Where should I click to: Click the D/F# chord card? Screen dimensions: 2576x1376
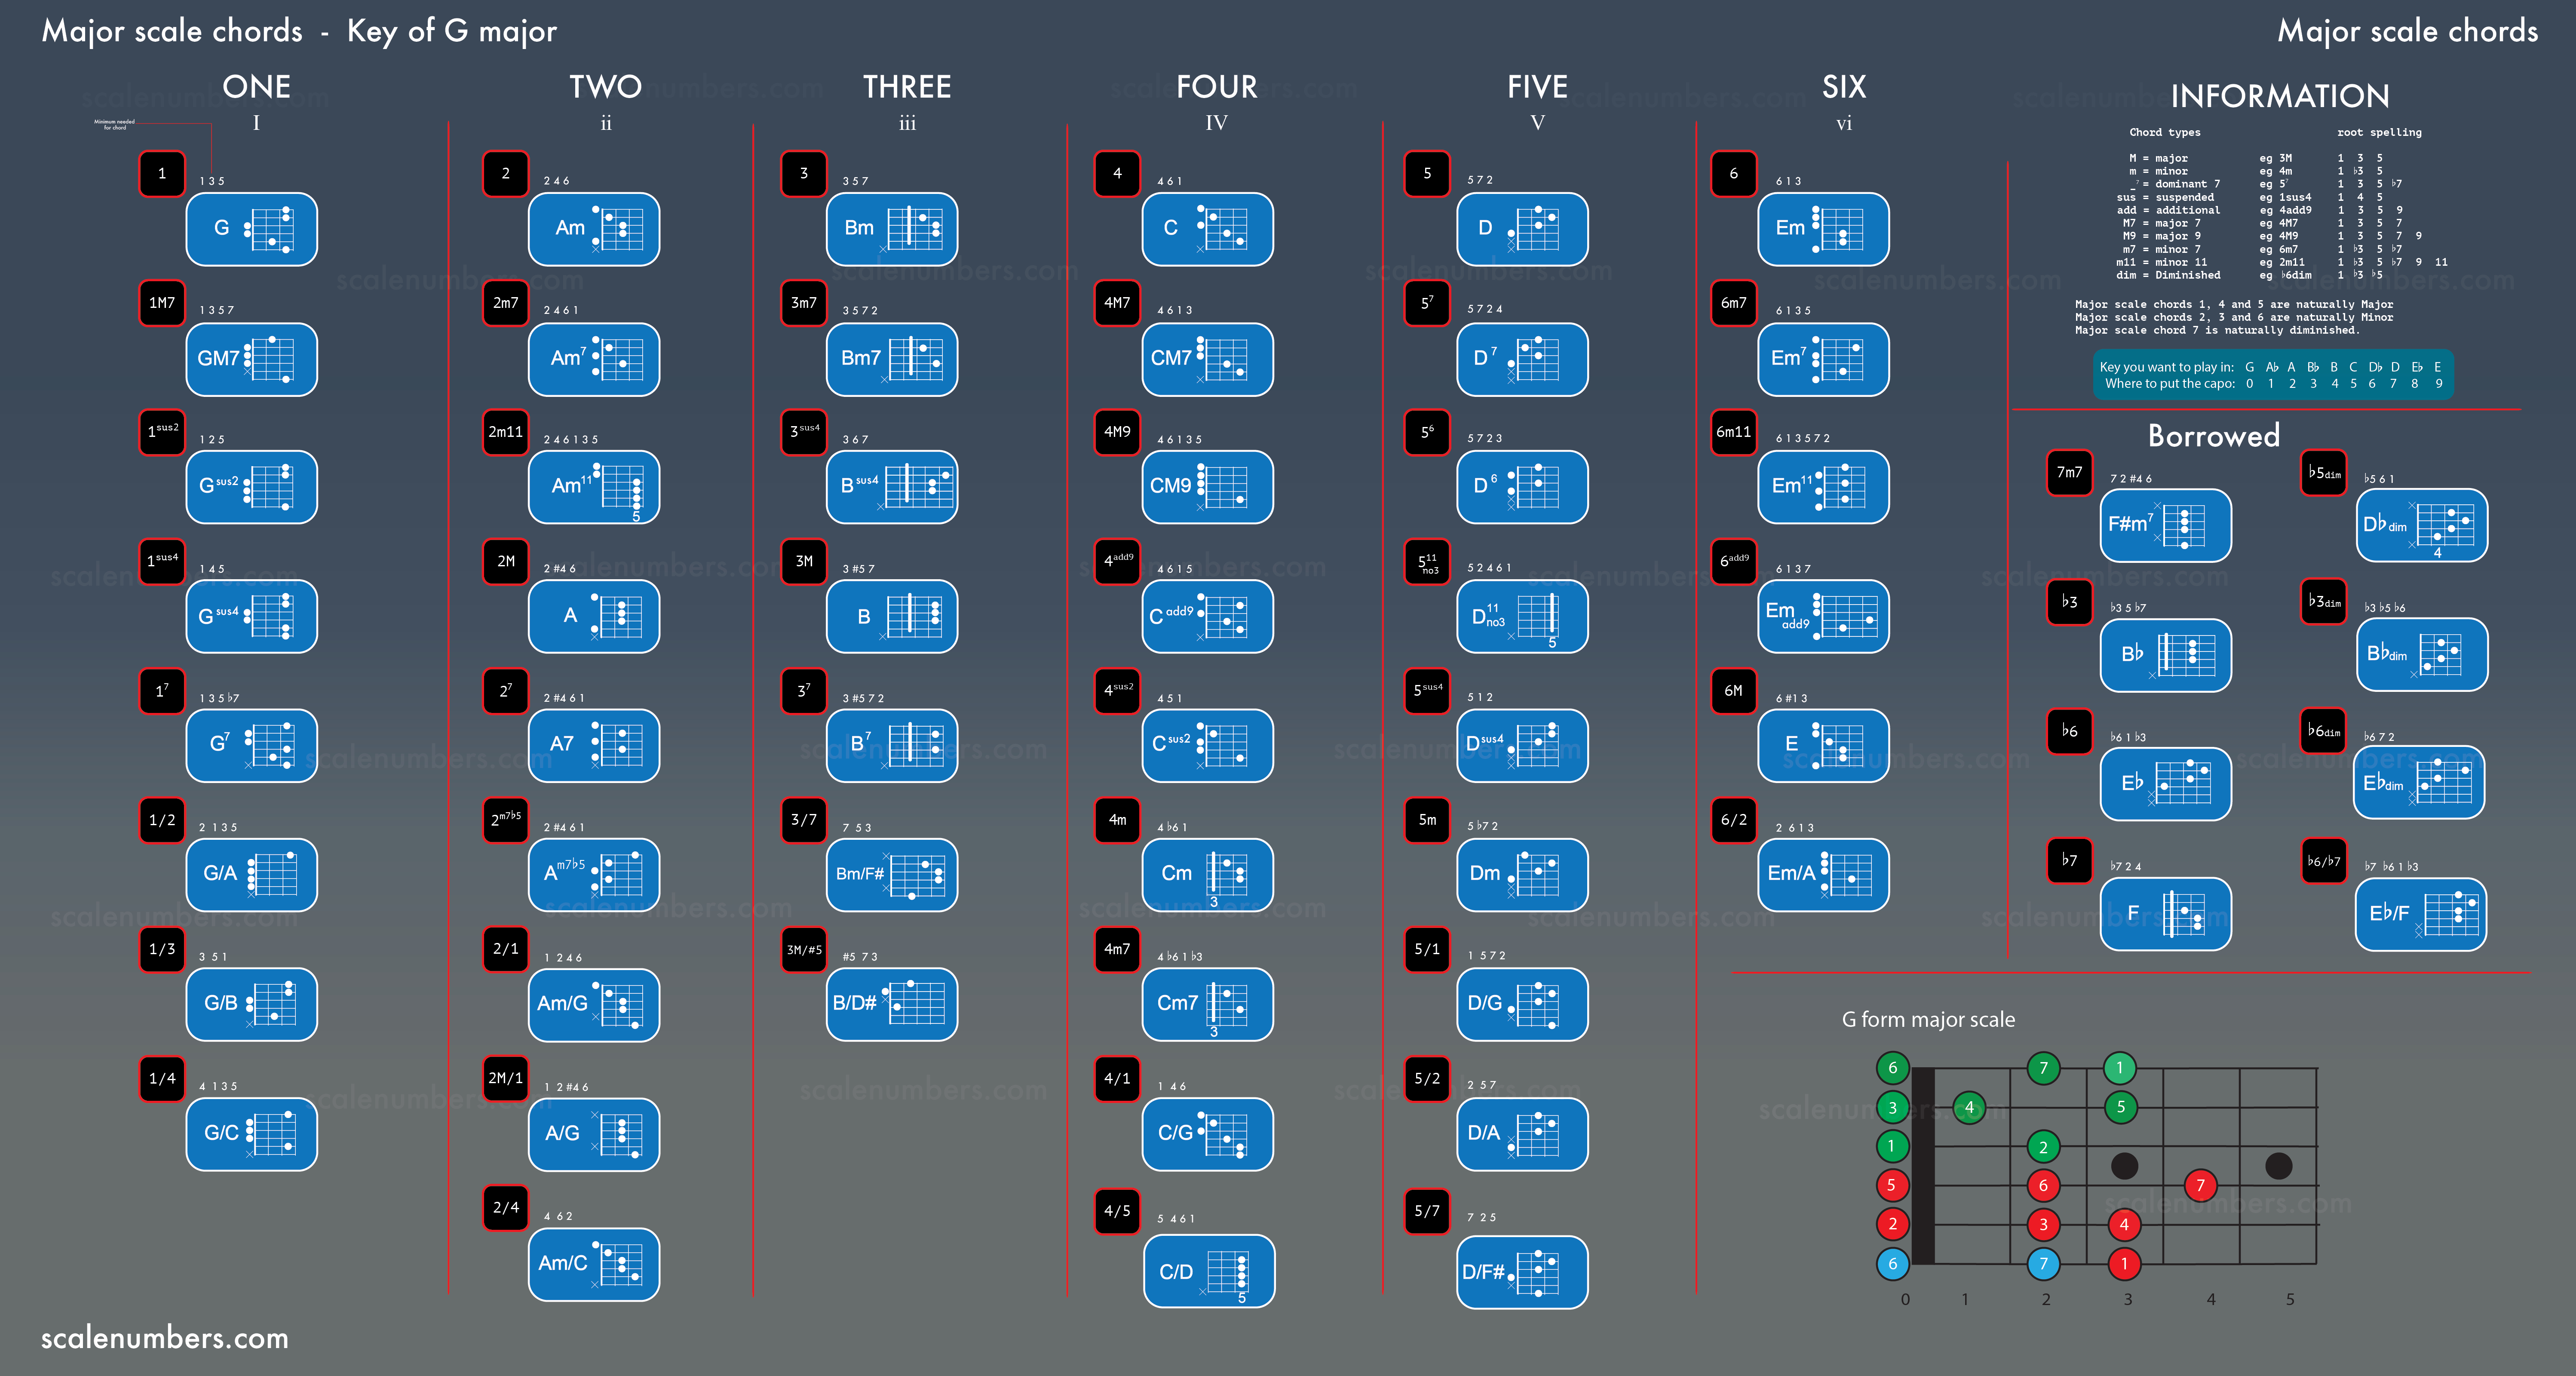[1523, 1272]
